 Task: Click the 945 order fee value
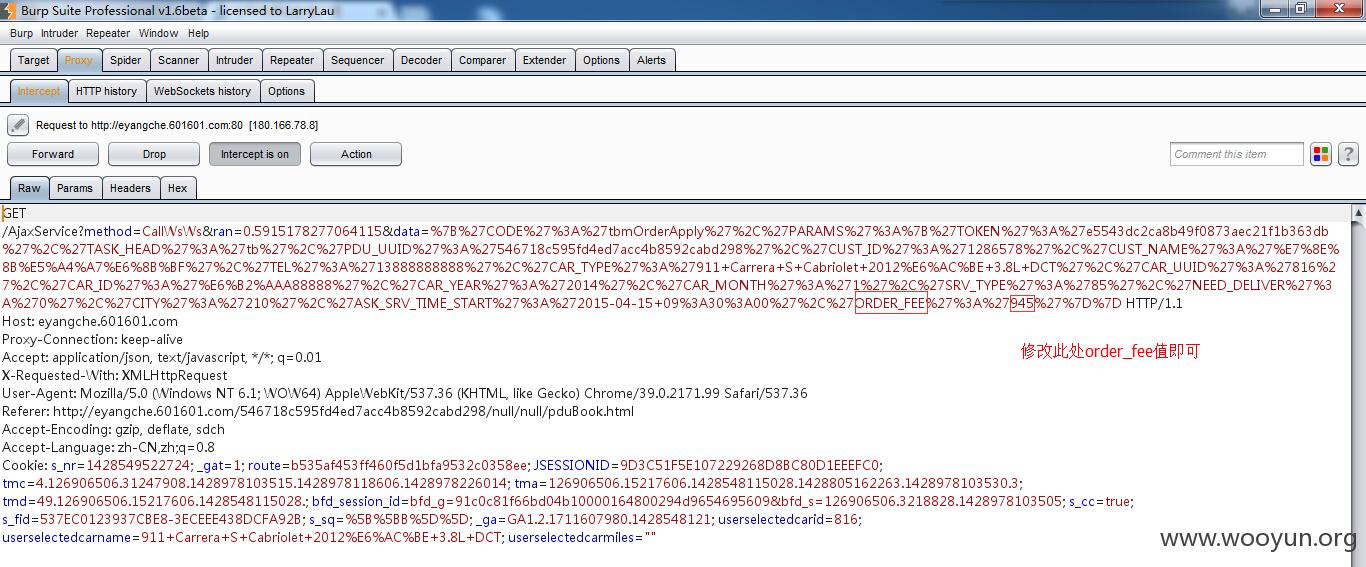[x=1022, y=303]
